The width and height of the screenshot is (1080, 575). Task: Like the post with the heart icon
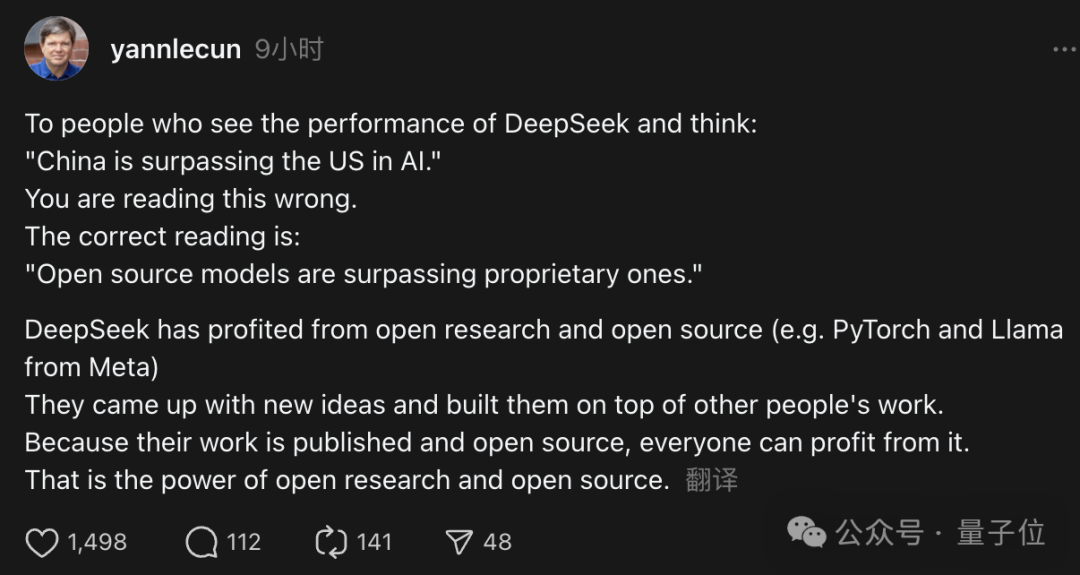coord(42,543)
